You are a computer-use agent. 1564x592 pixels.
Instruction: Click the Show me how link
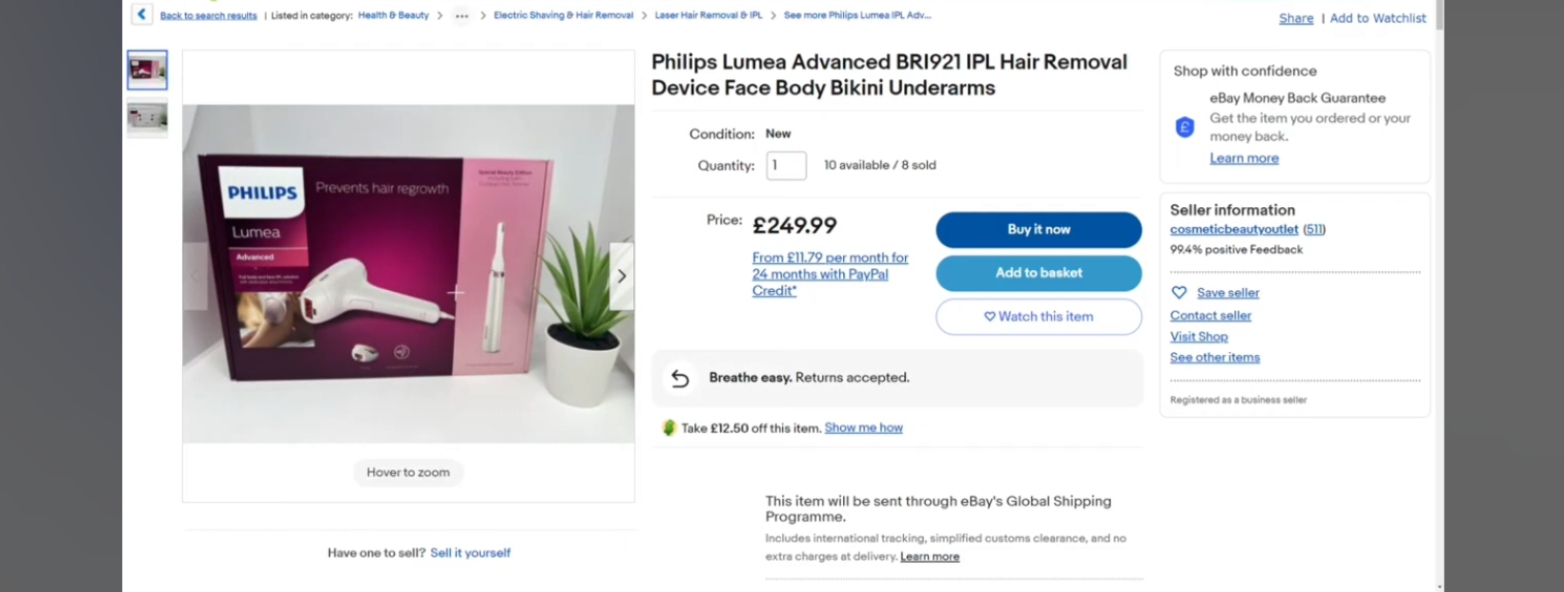click(x=863, y=428)
